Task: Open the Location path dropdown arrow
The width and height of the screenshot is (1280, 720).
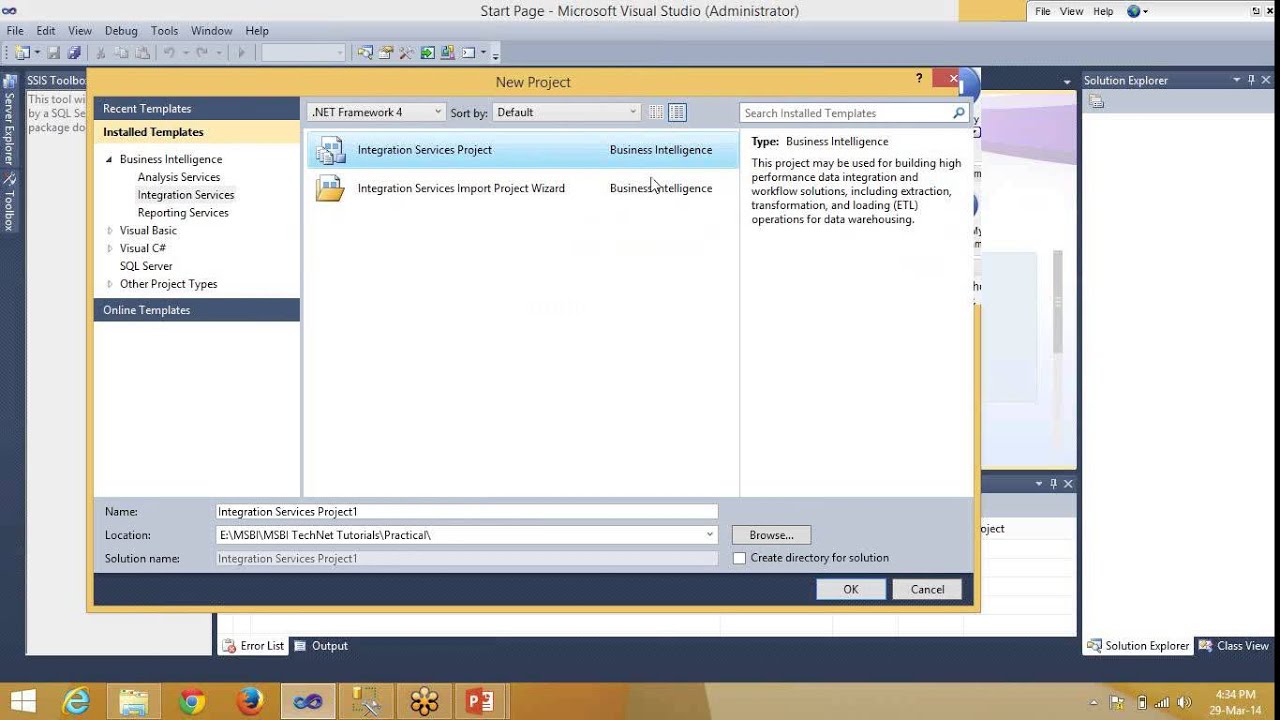Action: point(710,535)
